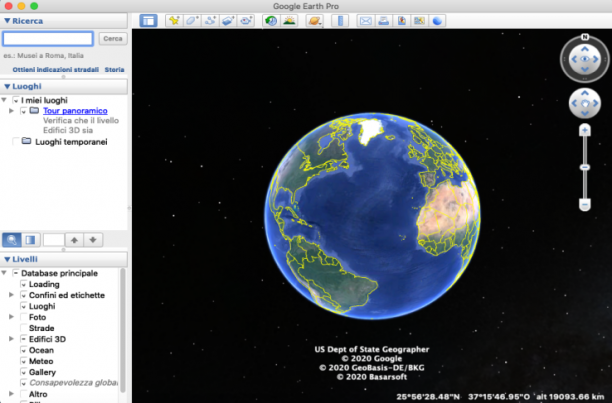Viewport: 612px width, 403px height.
Task: Hide the sidebar with toolbar toggle
Action: pyautogui.click(x=148, y=21)
